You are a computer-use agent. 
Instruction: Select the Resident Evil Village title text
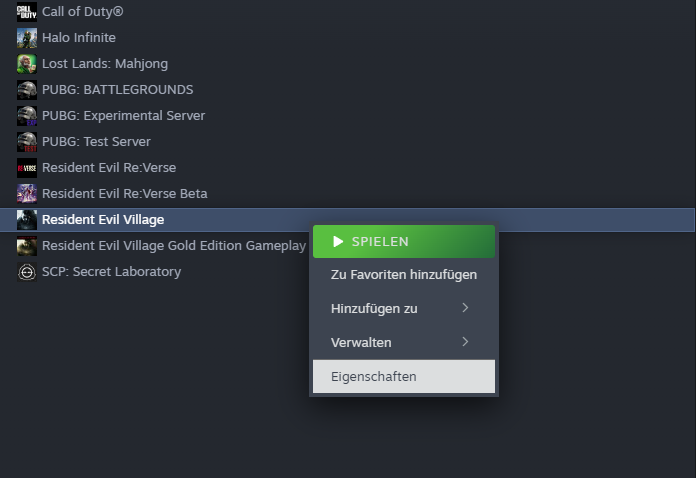point(103,220)
